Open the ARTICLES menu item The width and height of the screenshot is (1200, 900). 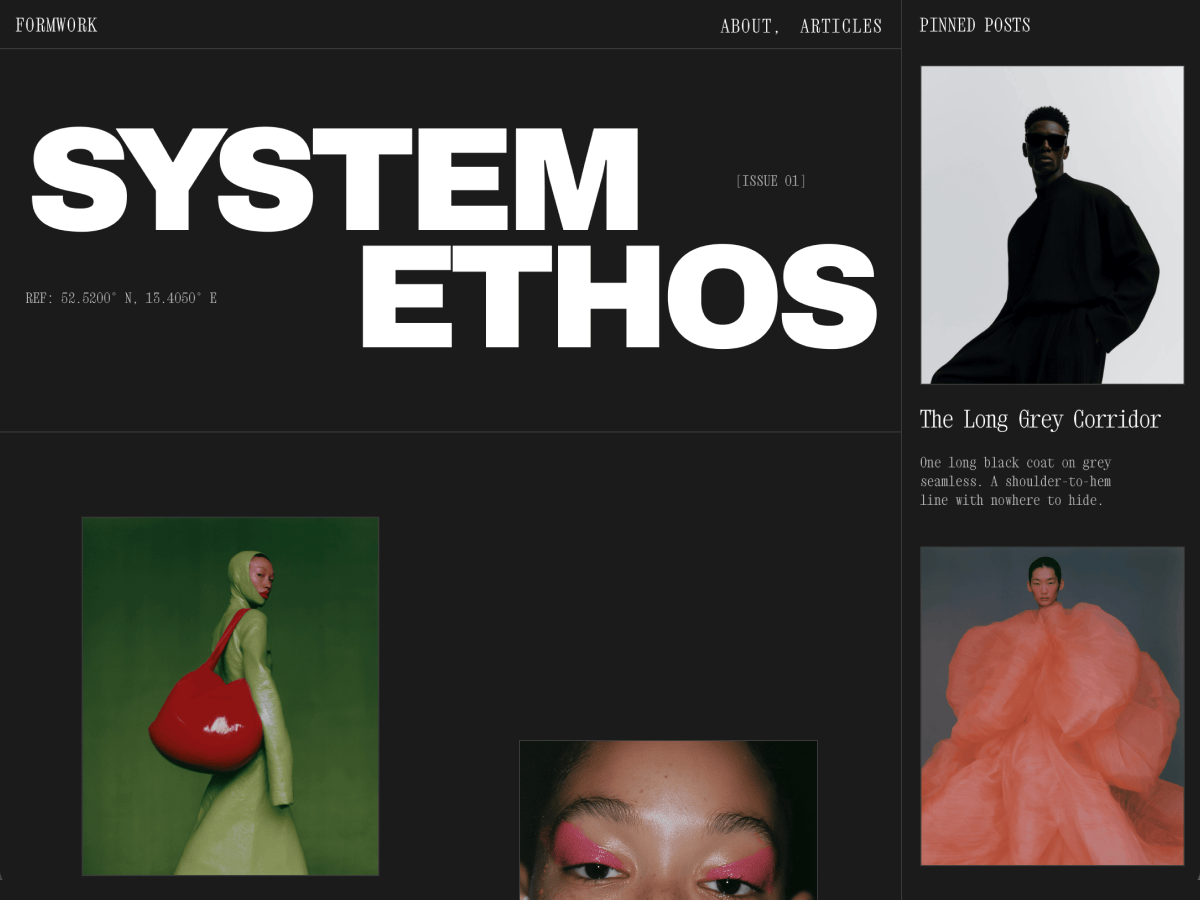(841, 26)
